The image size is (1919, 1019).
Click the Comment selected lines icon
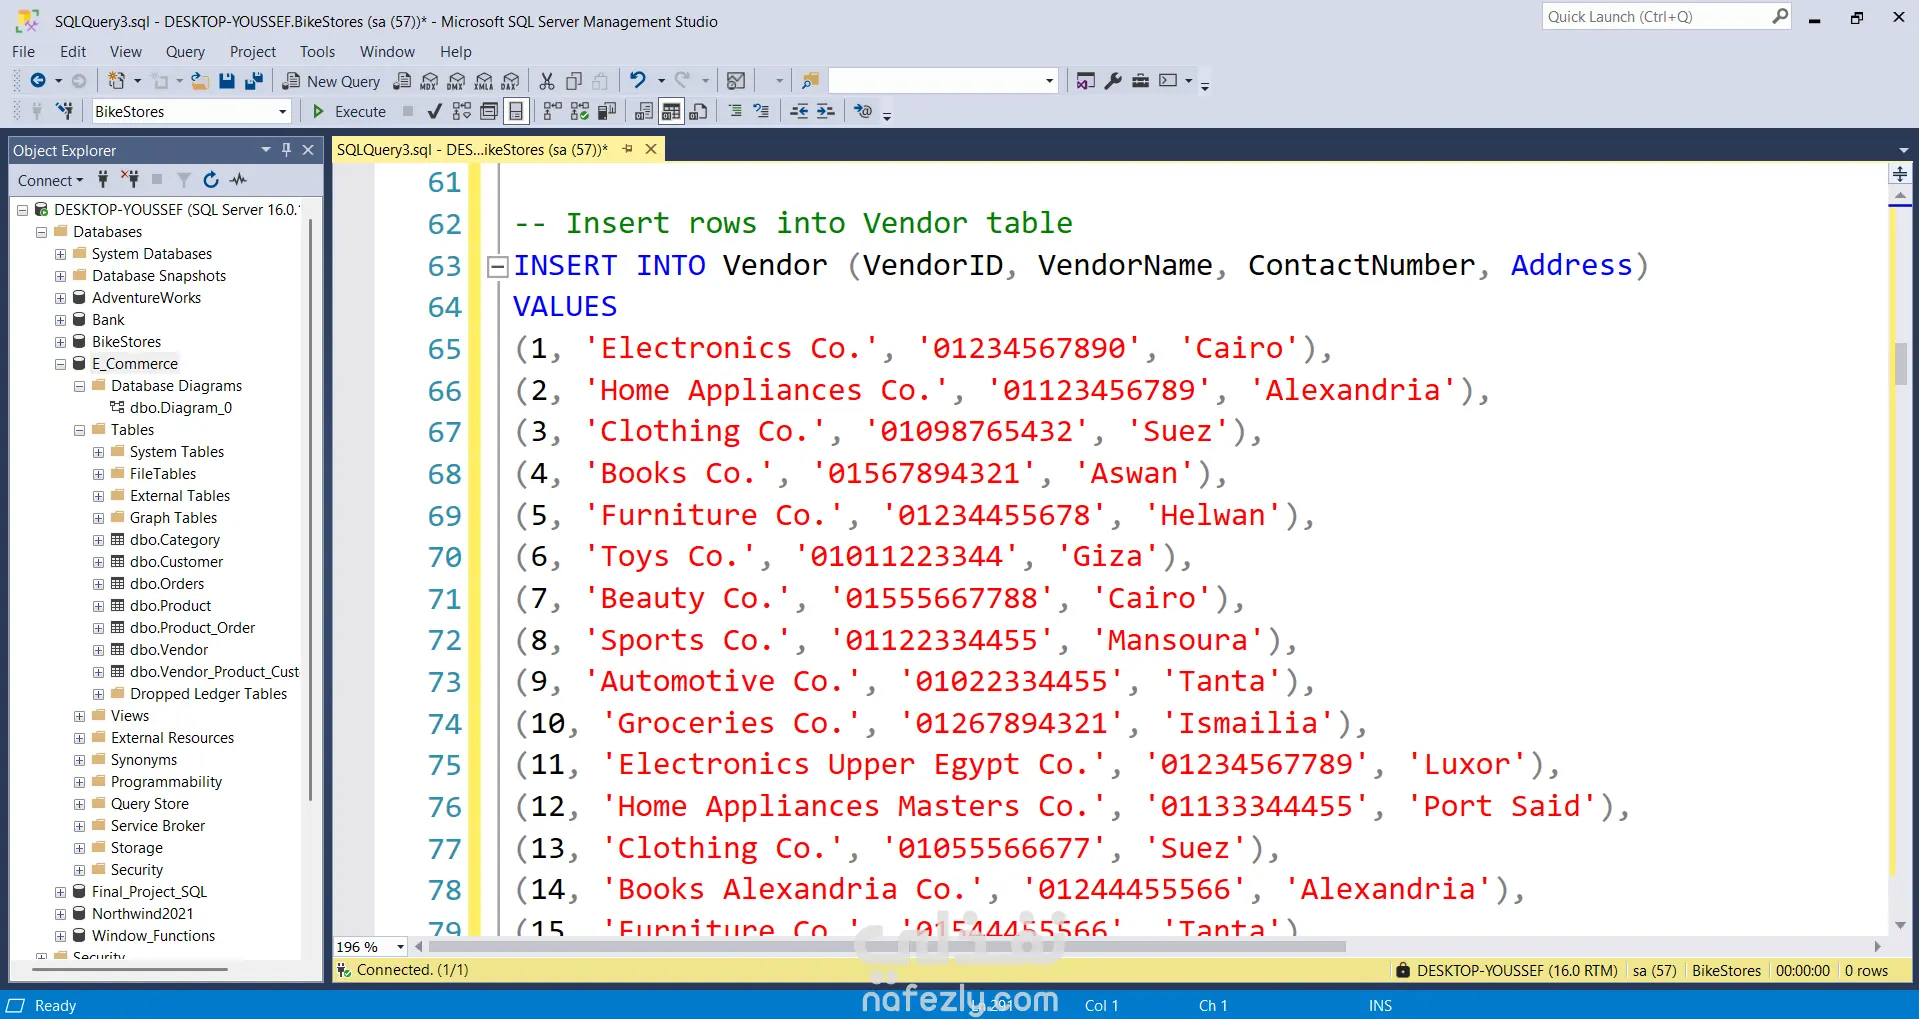coord(735,111)
